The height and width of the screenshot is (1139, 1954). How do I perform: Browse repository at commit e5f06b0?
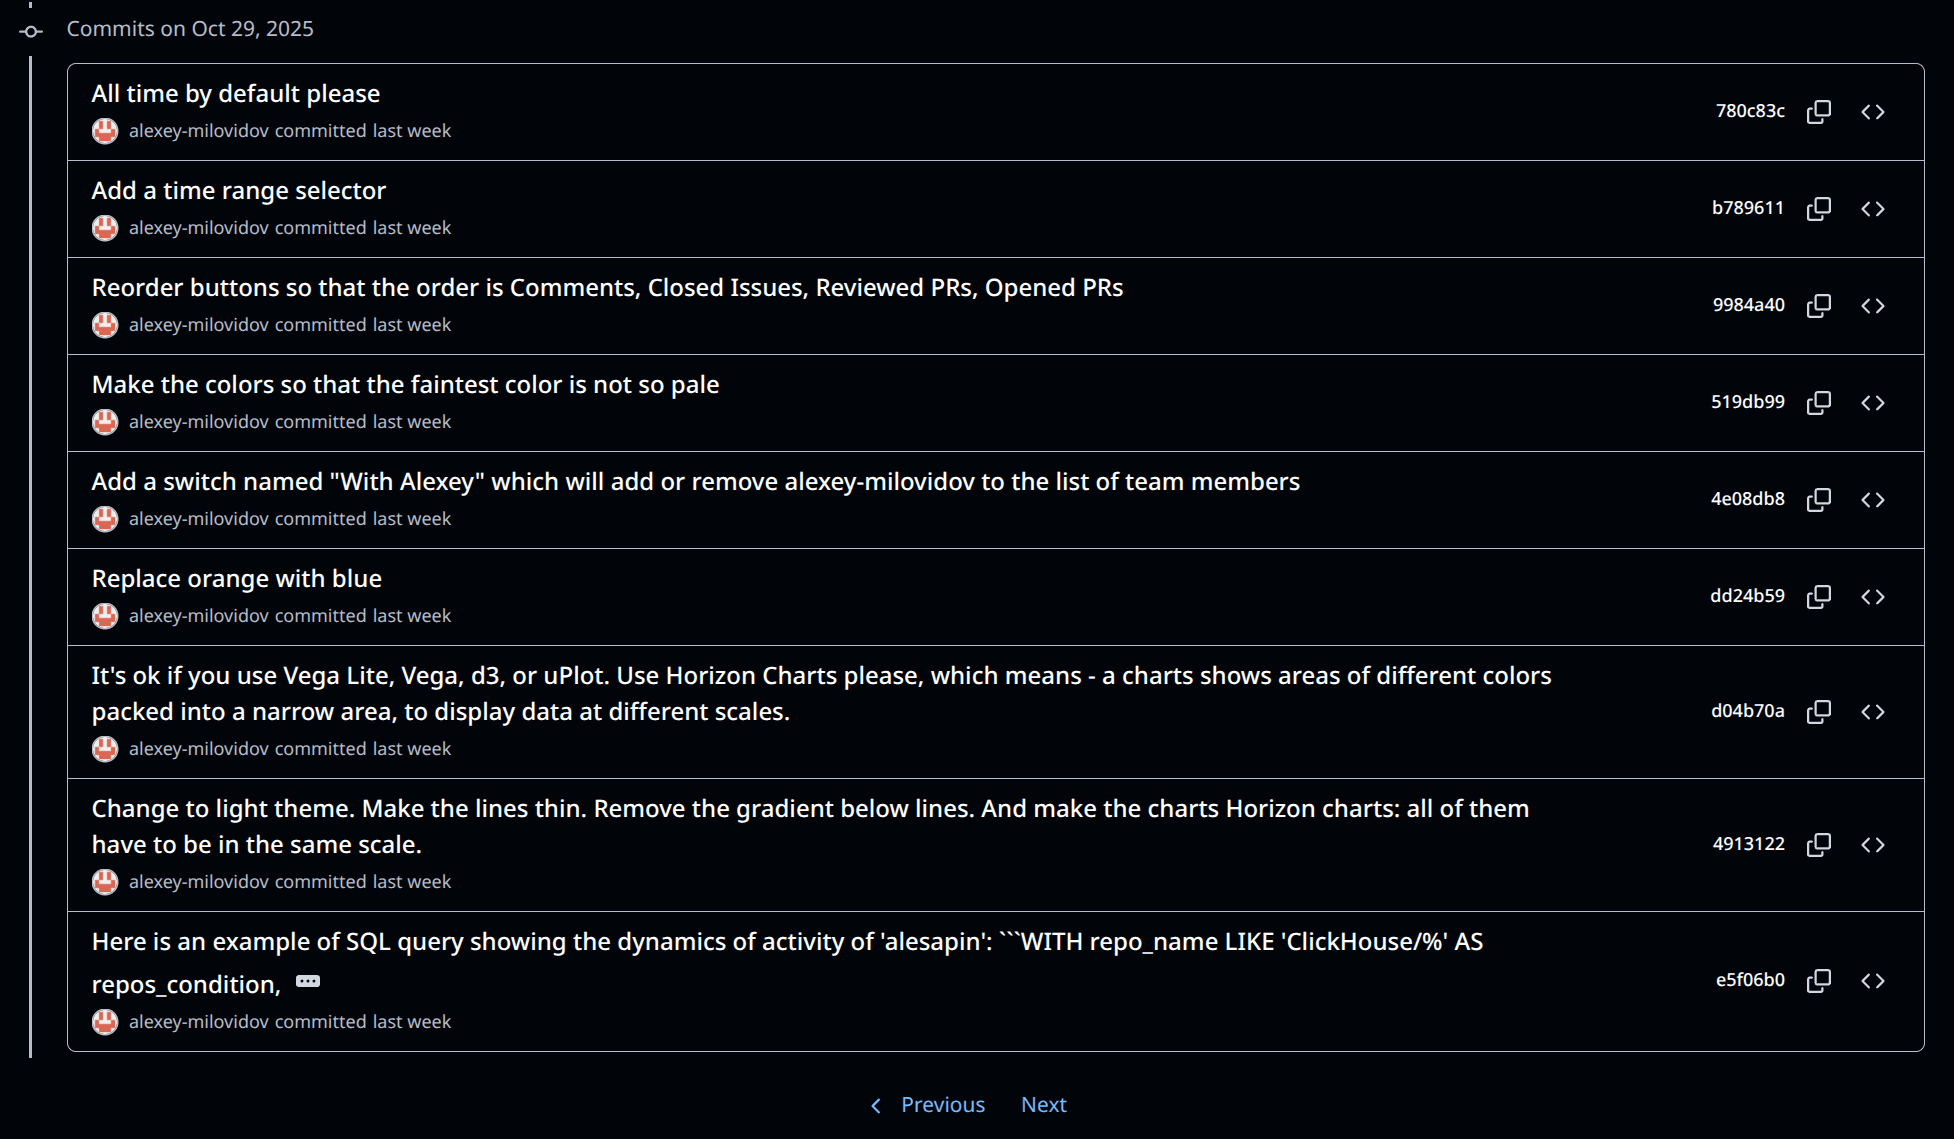click(1873, 981)
